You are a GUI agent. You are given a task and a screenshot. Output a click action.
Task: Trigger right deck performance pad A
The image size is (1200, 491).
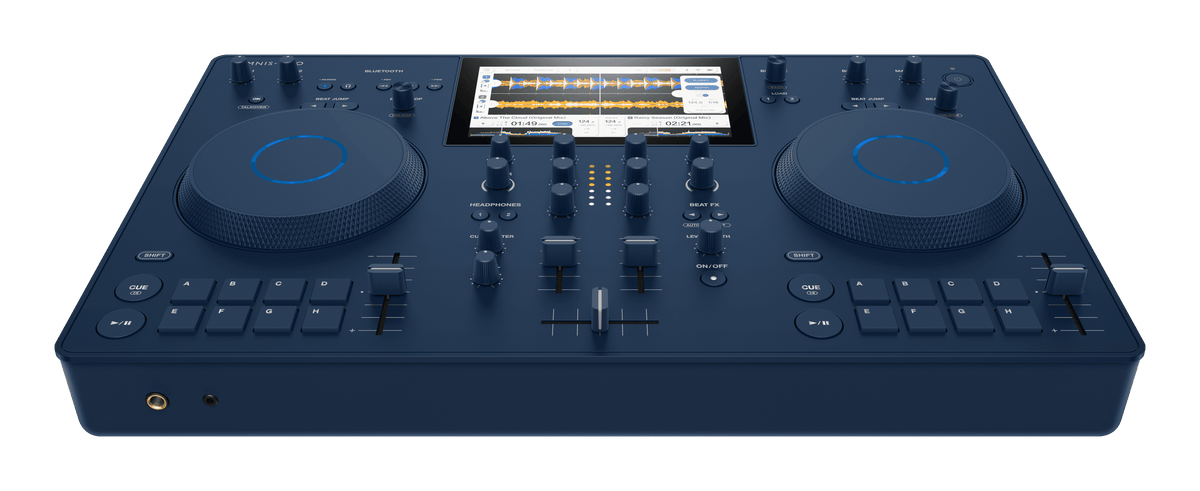(870, 292)
